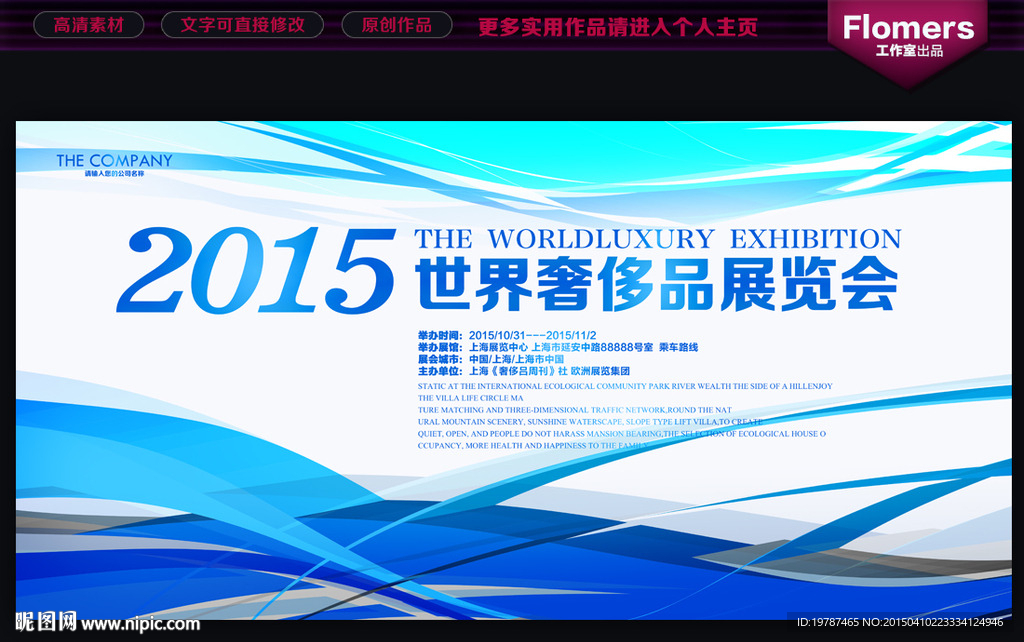Click the 更多实用作品请进入个人主页 text
This screenshot has width=1024, height=642.
point(618,27)
